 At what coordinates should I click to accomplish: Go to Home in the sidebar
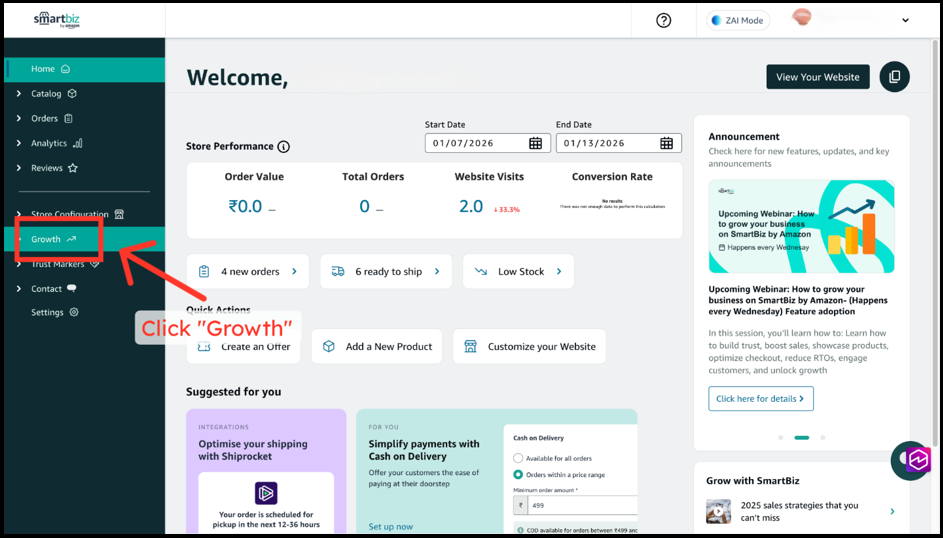coord(43,69)
